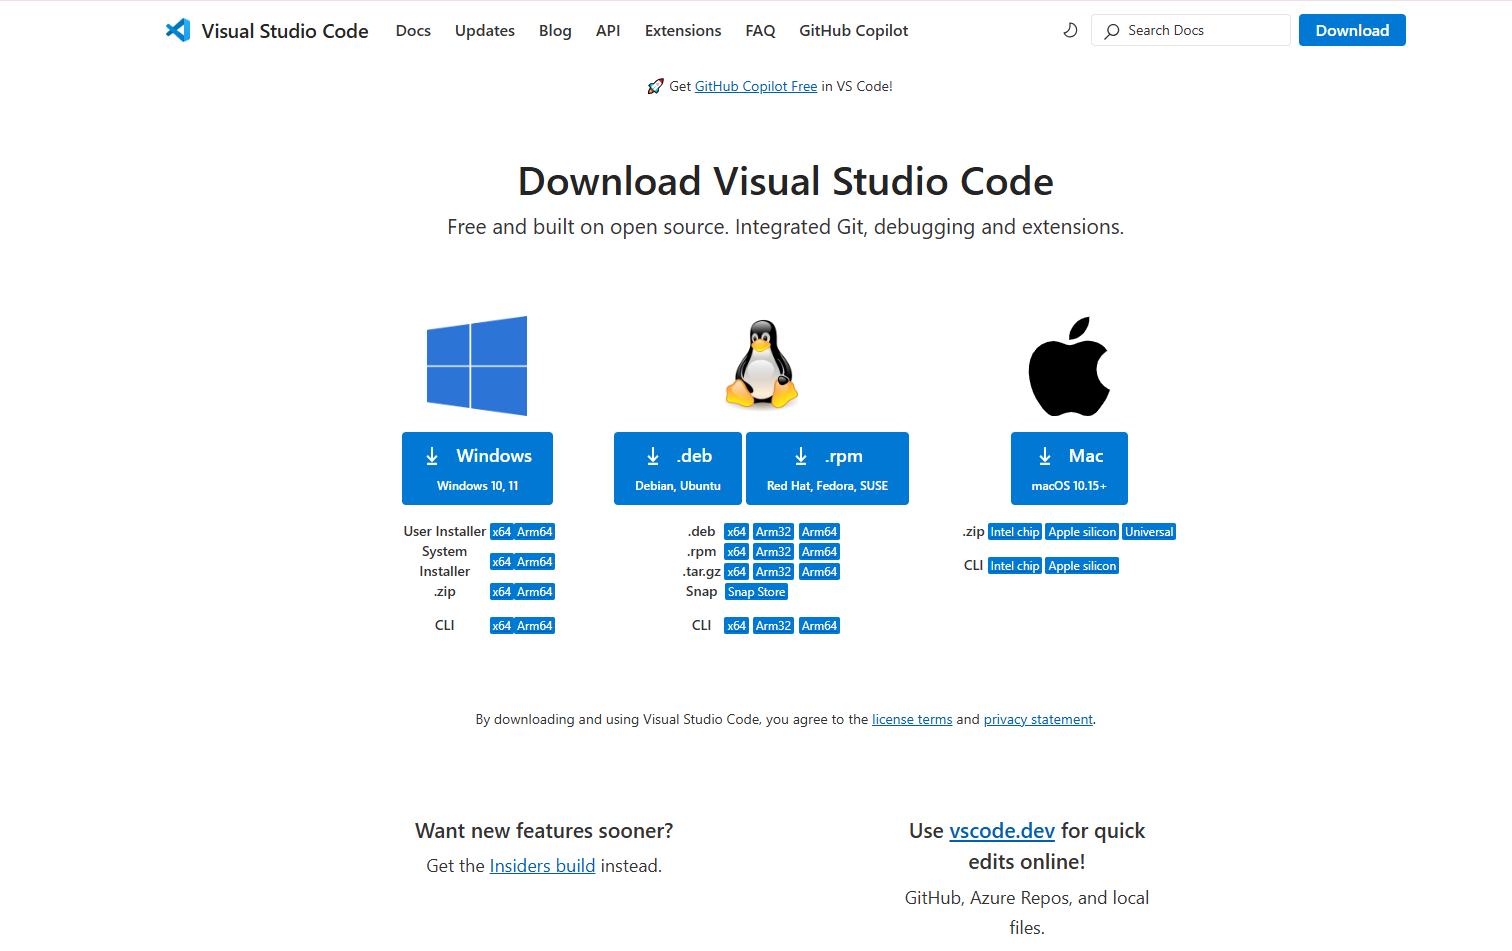Open the Updates page
This screenshot has height=951, width=1512.
(x=485, y=30)
